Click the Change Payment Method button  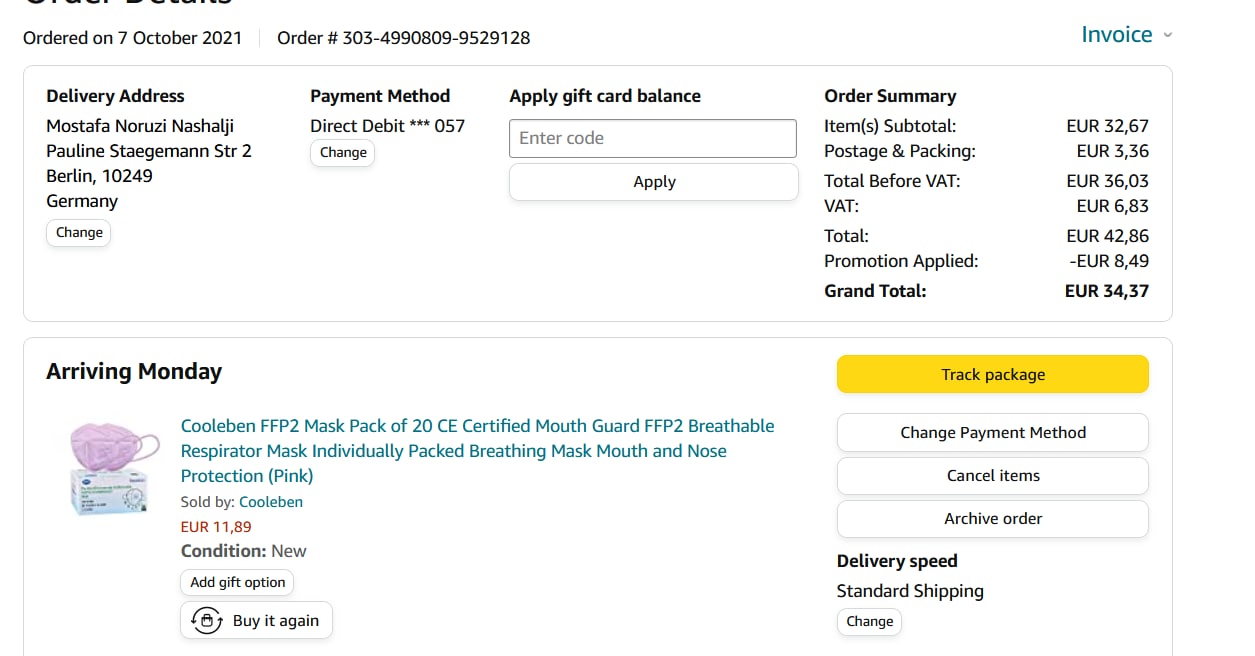[x=992, y=433]
